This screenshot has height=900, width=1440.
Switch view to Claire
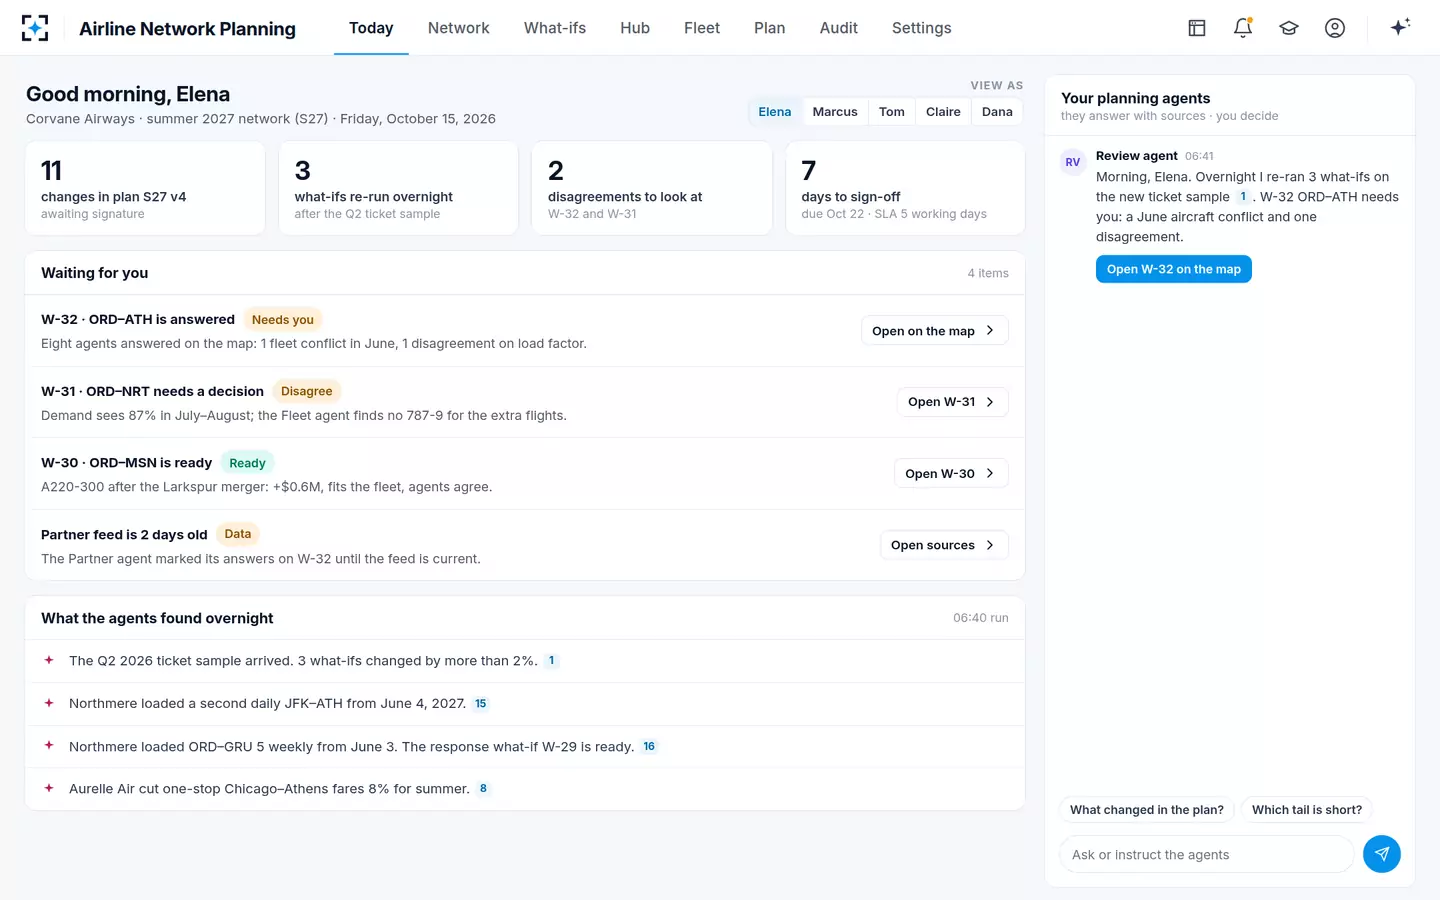pyautogui.click(x=943, y=112)
